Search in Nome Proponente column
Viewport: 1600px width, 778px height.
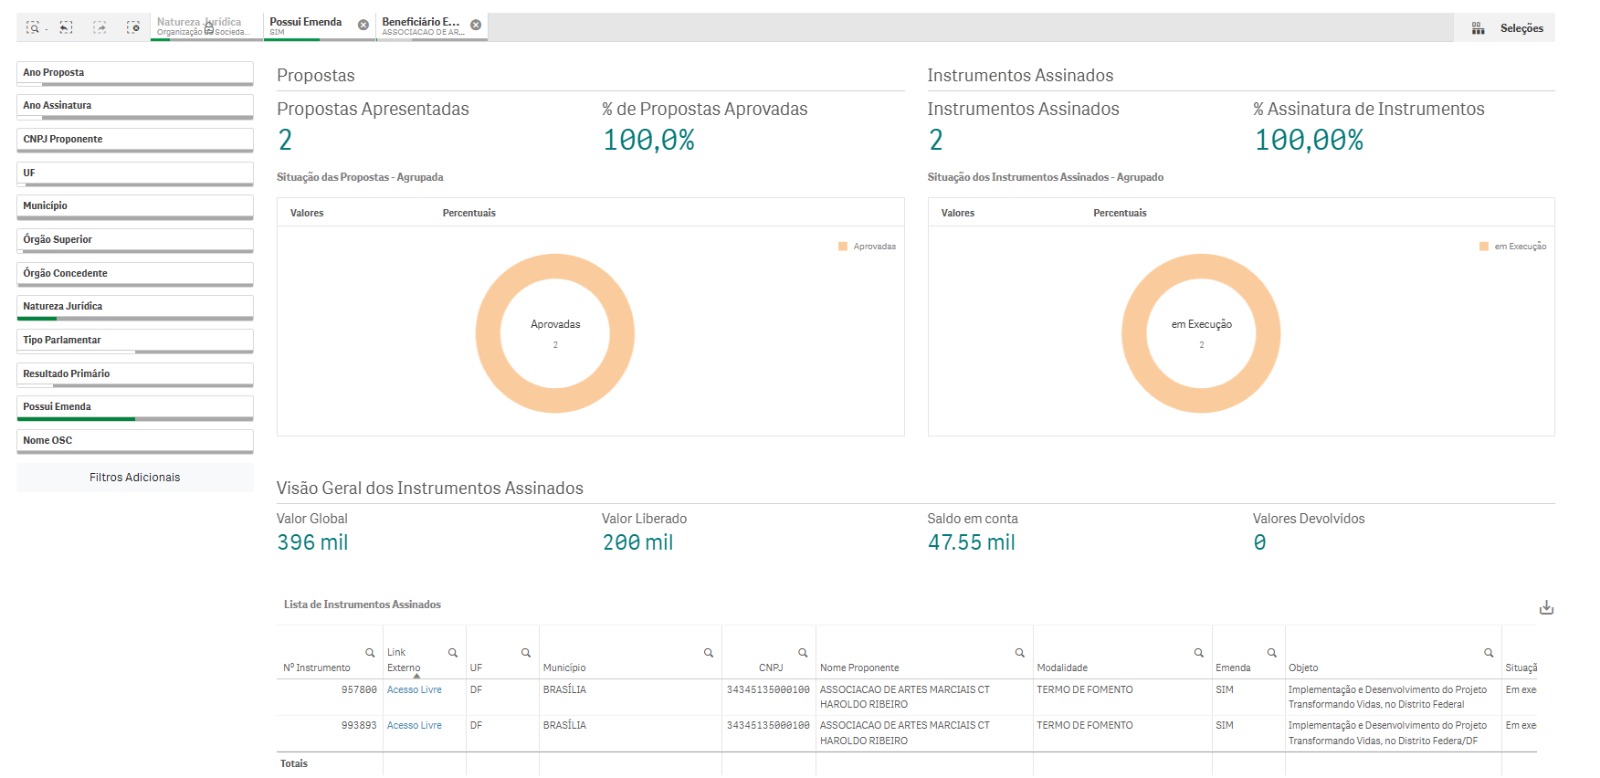coord(1020,653)
